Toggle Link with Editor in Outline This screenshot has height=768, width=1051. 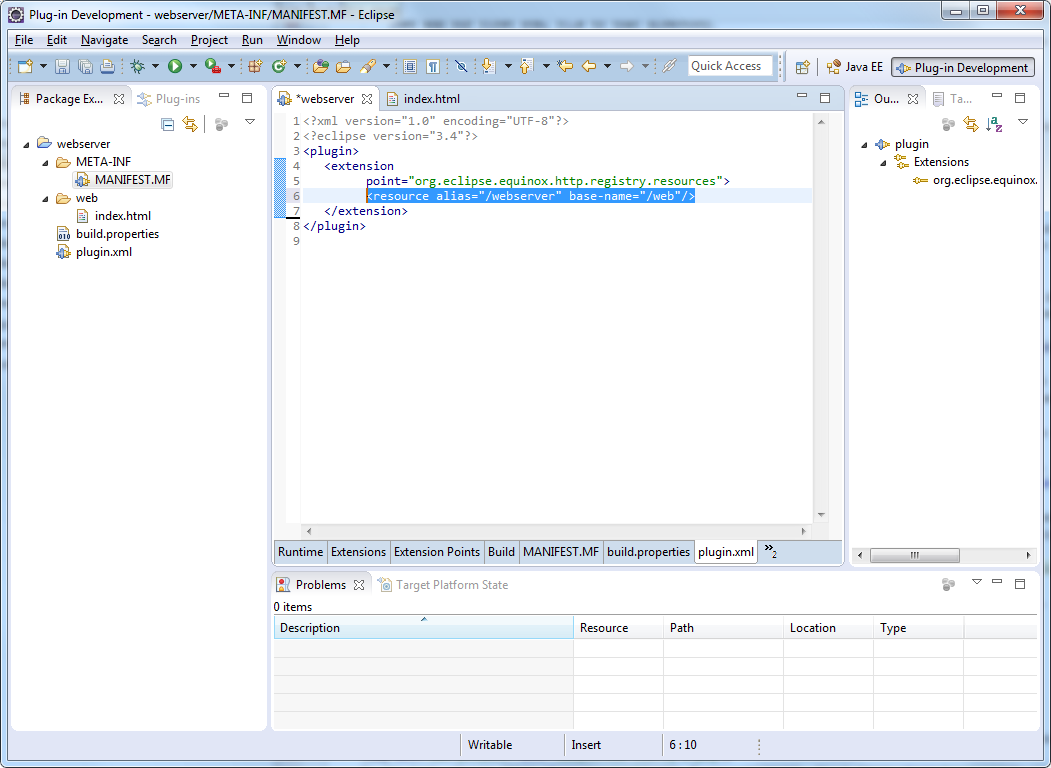[x=971, y=124]
